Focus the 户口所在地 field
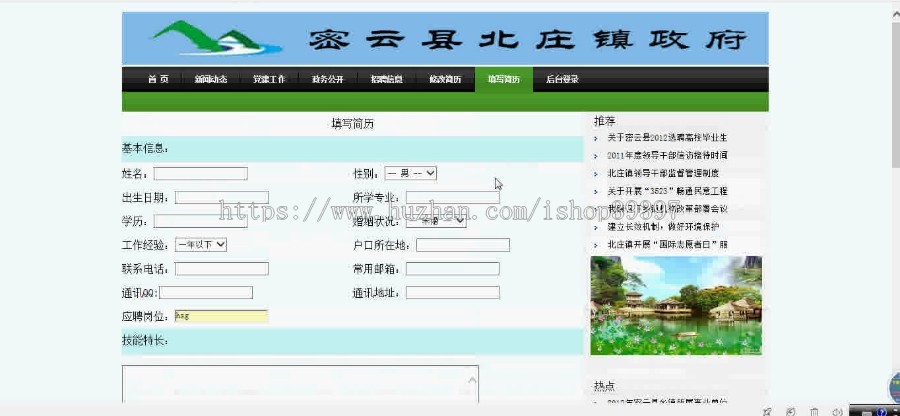Viewport: 900px width, 416px height. tap(463, 245)
